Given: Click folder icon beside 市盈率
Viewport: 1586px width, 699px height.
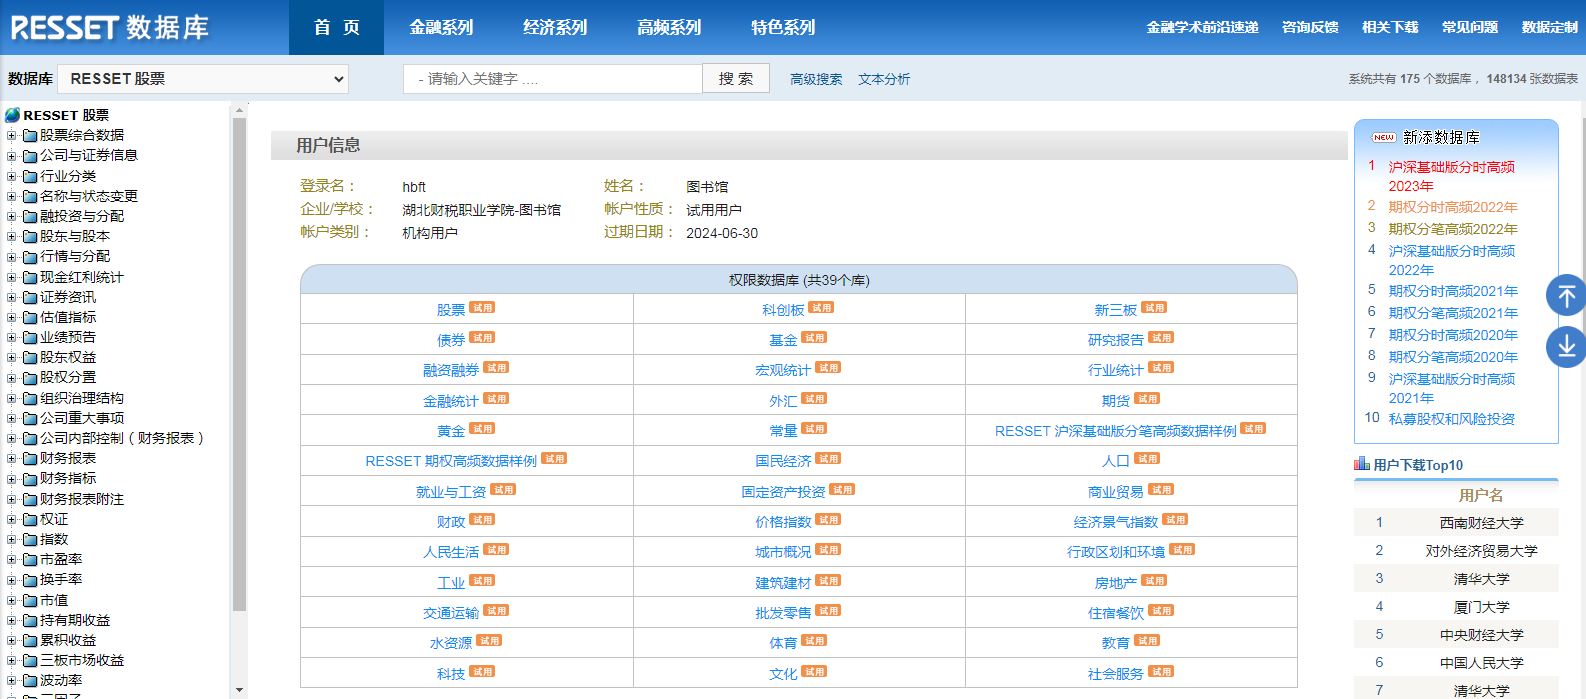Looking at the screenshot, I should [x=30, y=559].
